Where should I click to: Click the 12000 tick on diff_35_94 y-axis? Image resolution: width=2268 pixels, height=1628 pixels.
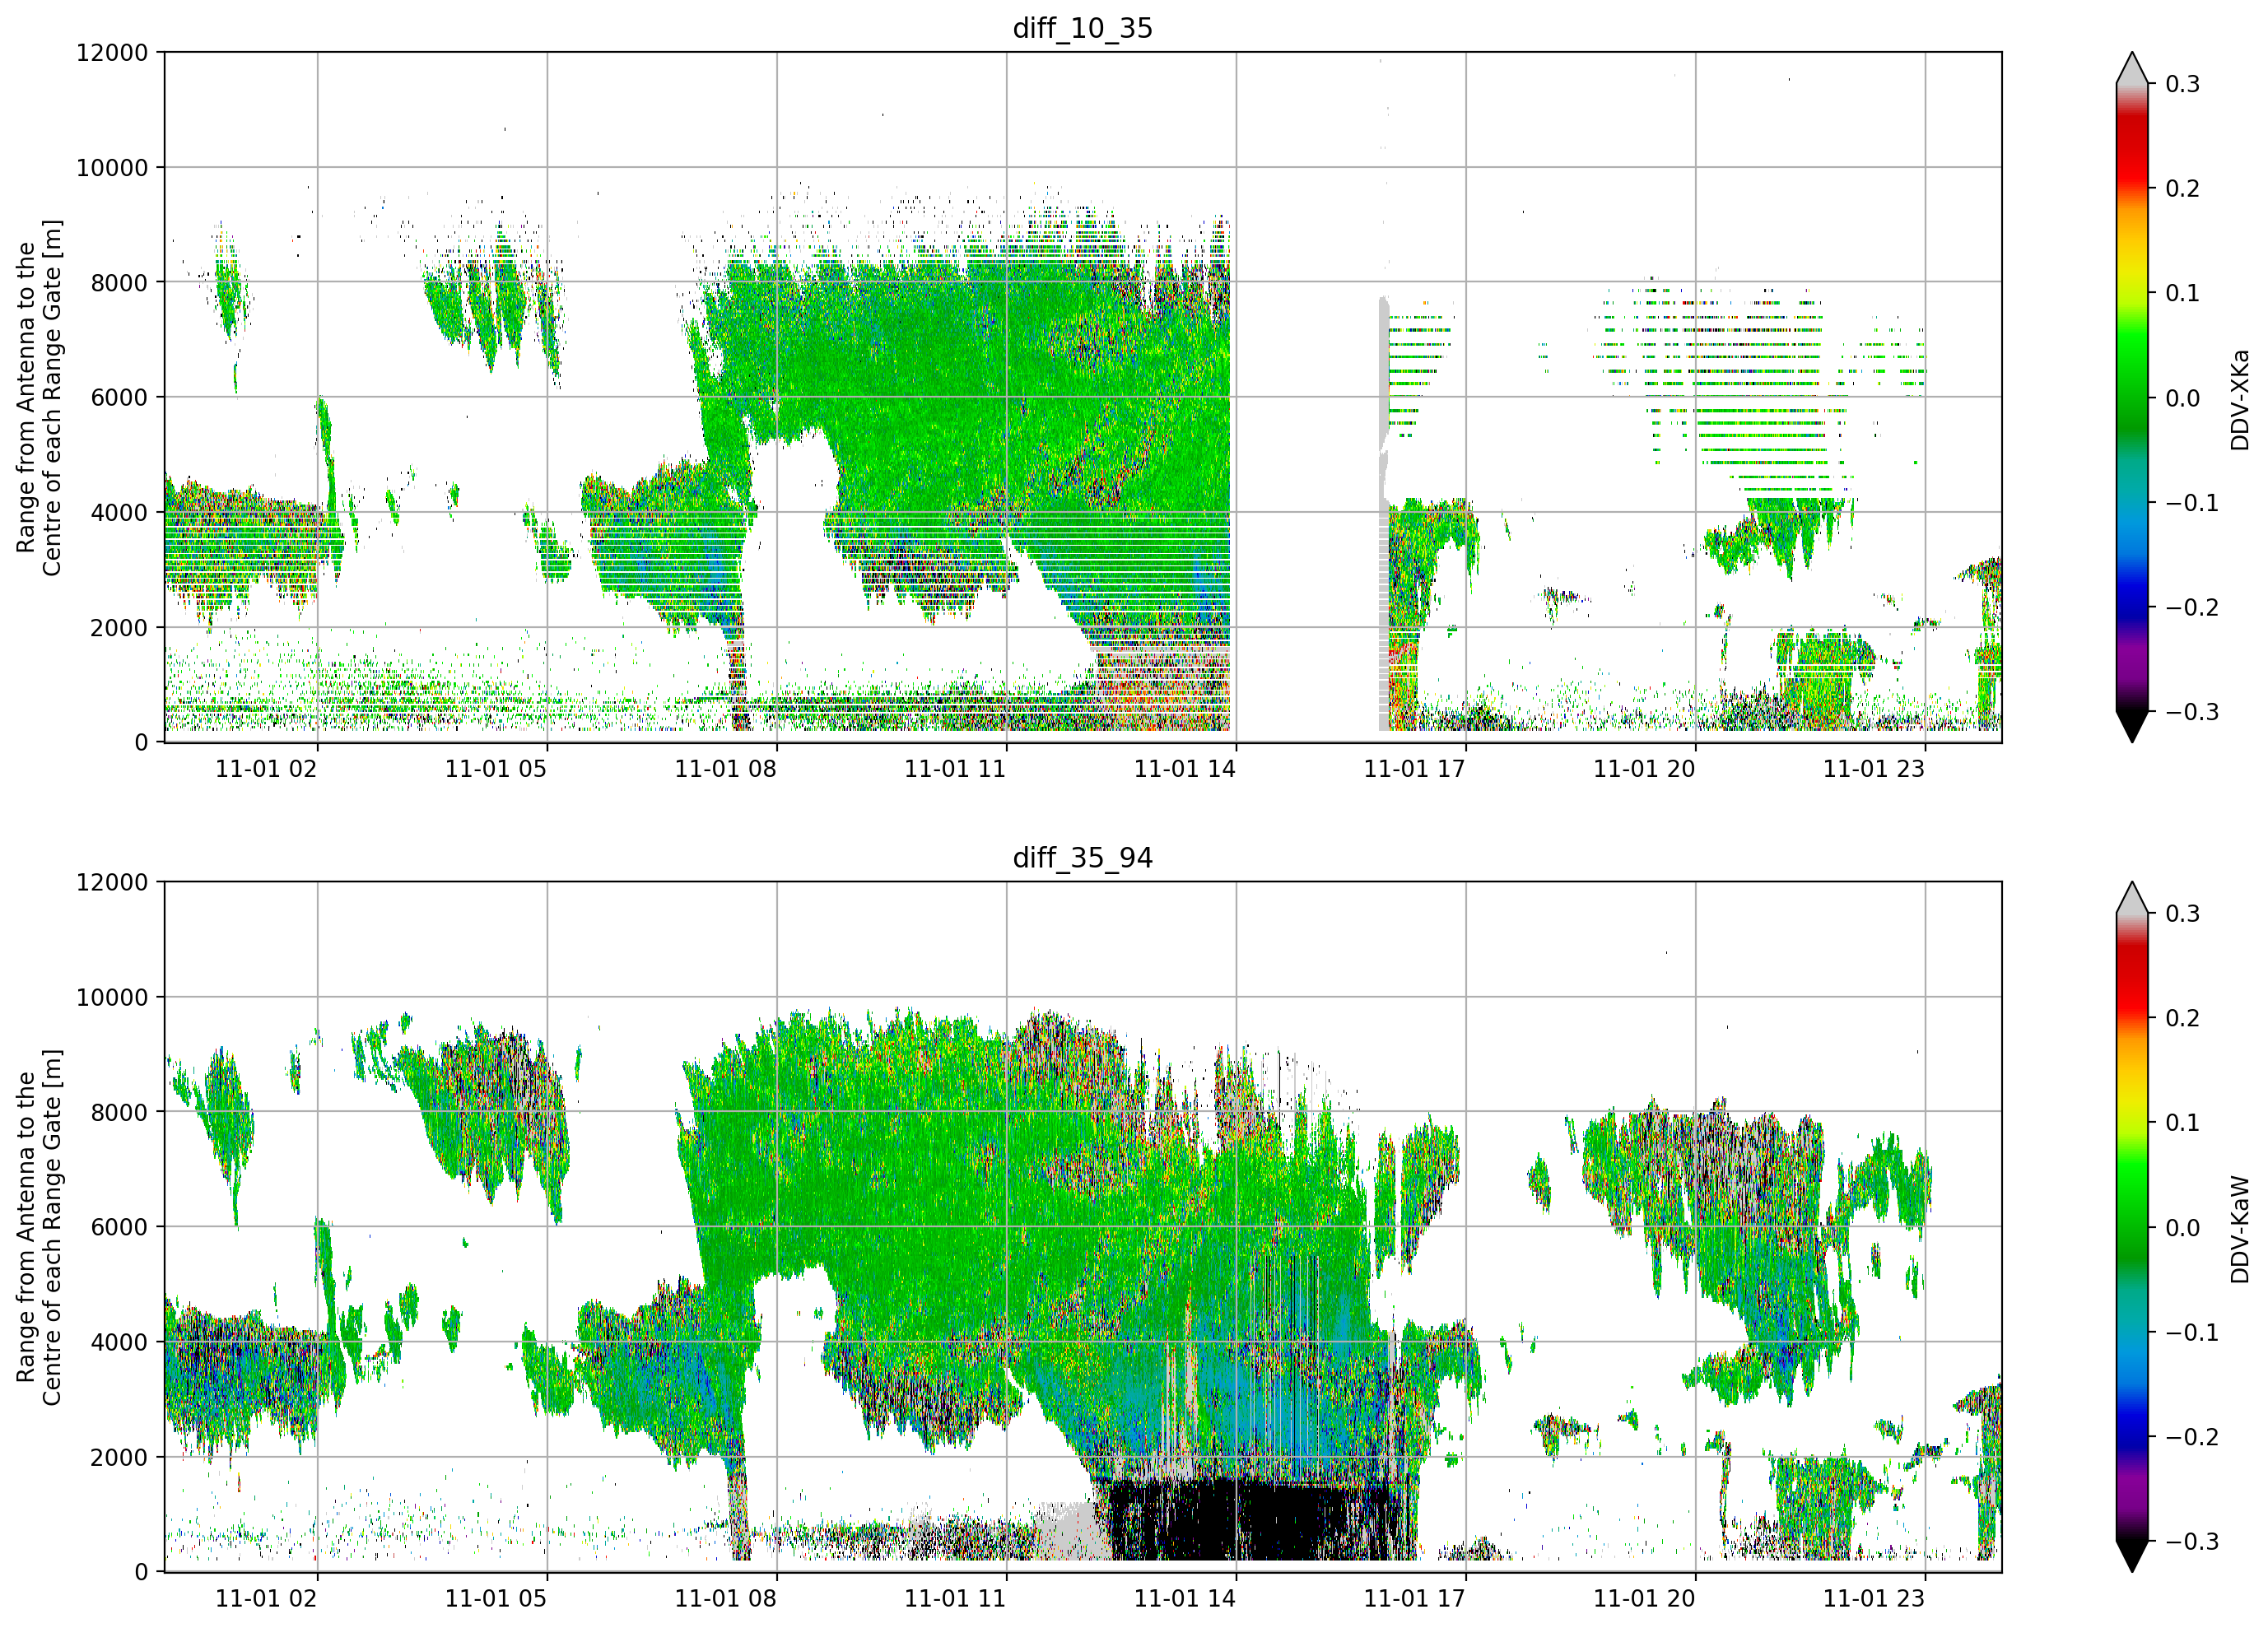pos(112,882)
